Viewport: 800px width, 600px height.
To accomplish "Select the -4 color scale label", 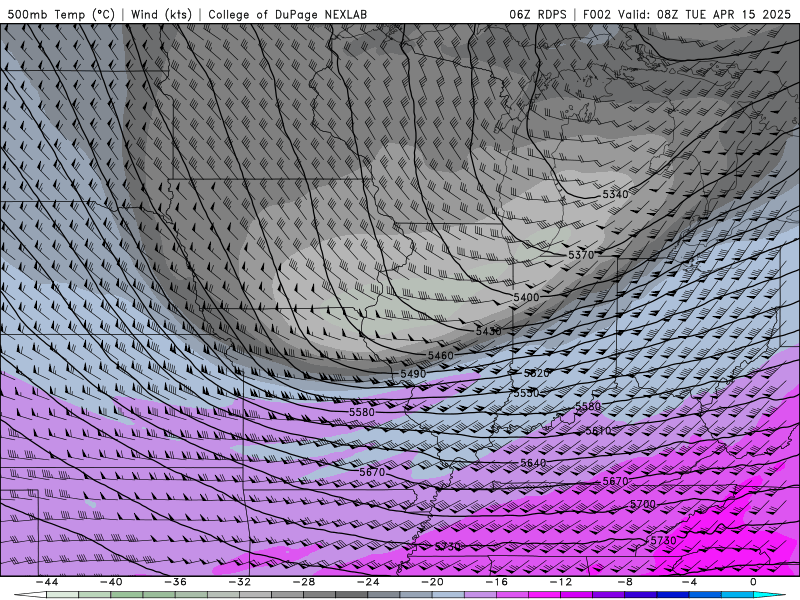I will [x=689, y=582].
